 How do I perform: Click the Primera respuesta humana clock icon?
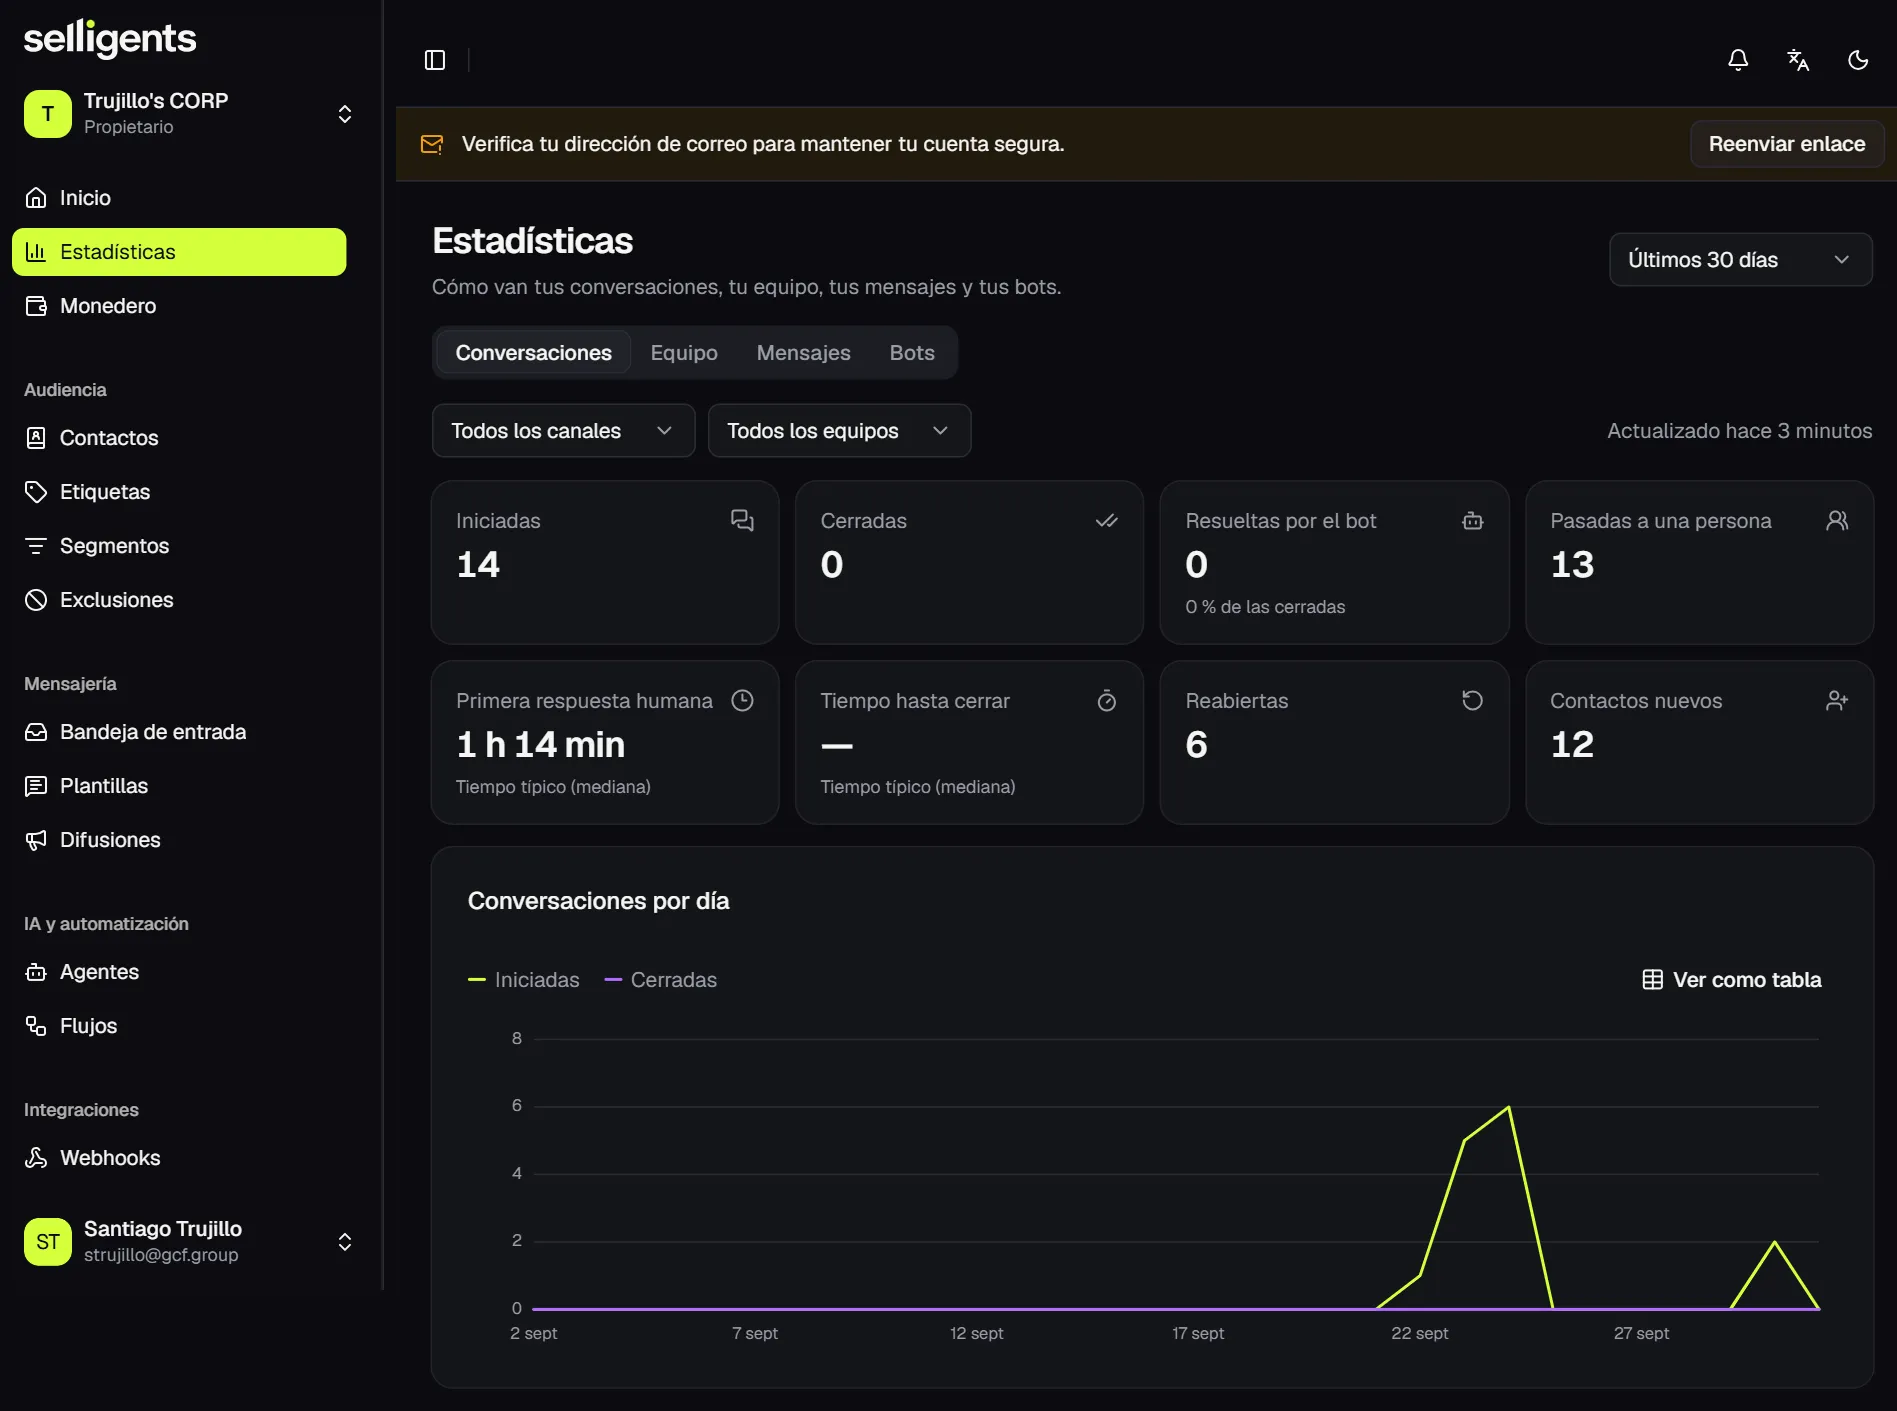tap(742, 700)
